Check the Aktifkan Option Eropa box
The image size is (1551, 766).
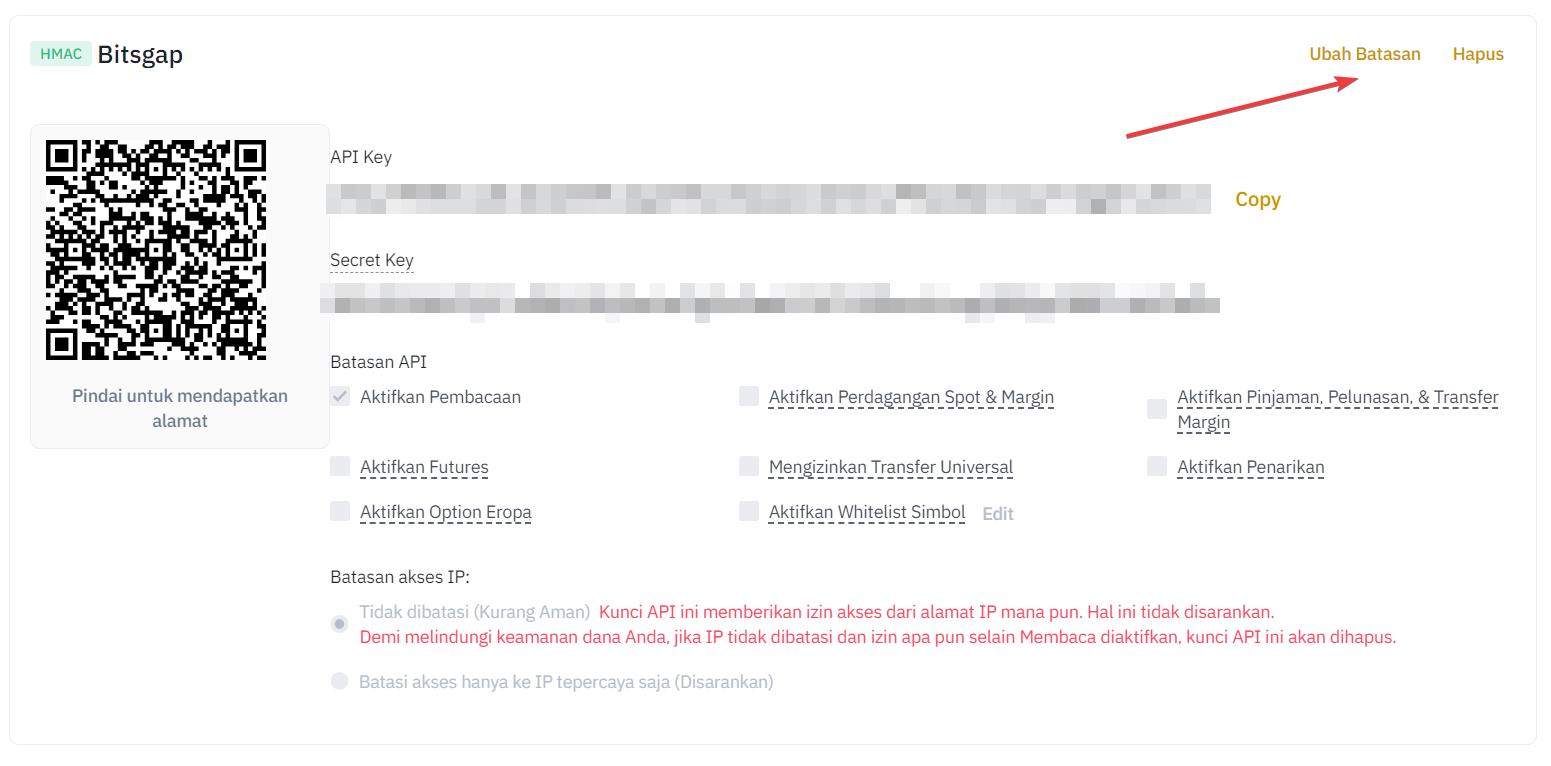pos(340,511)
